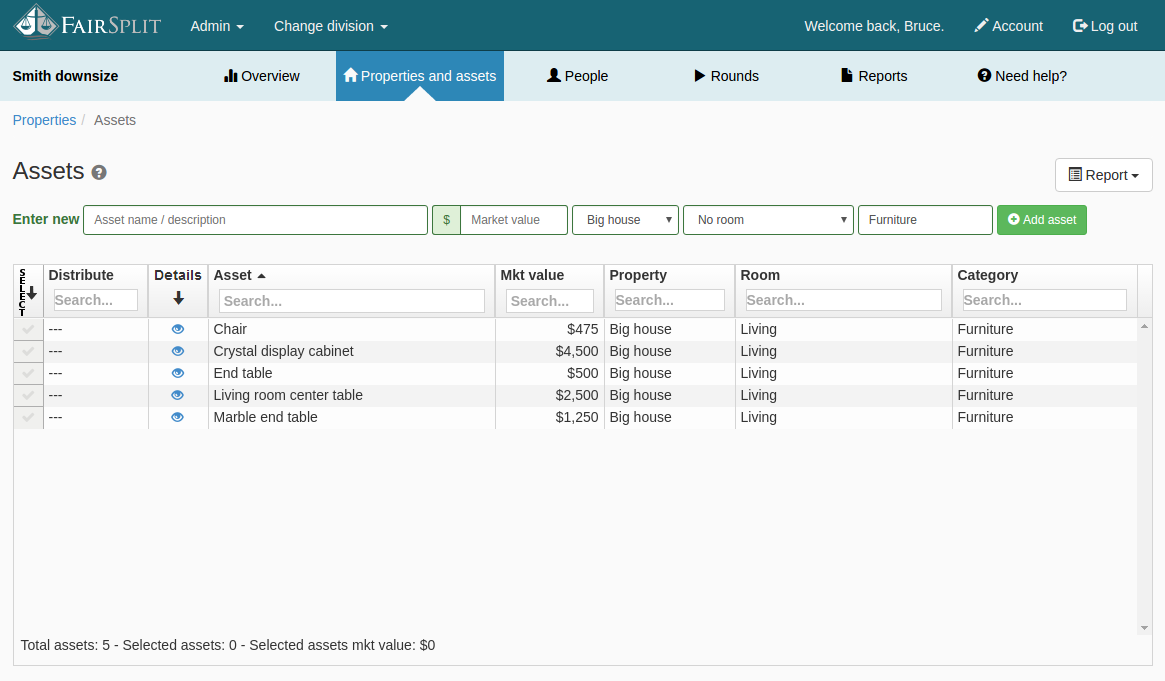This screenshot has width=1165, height=681.
Task: Click the FairSplit logo
Action: click(87, 24)
